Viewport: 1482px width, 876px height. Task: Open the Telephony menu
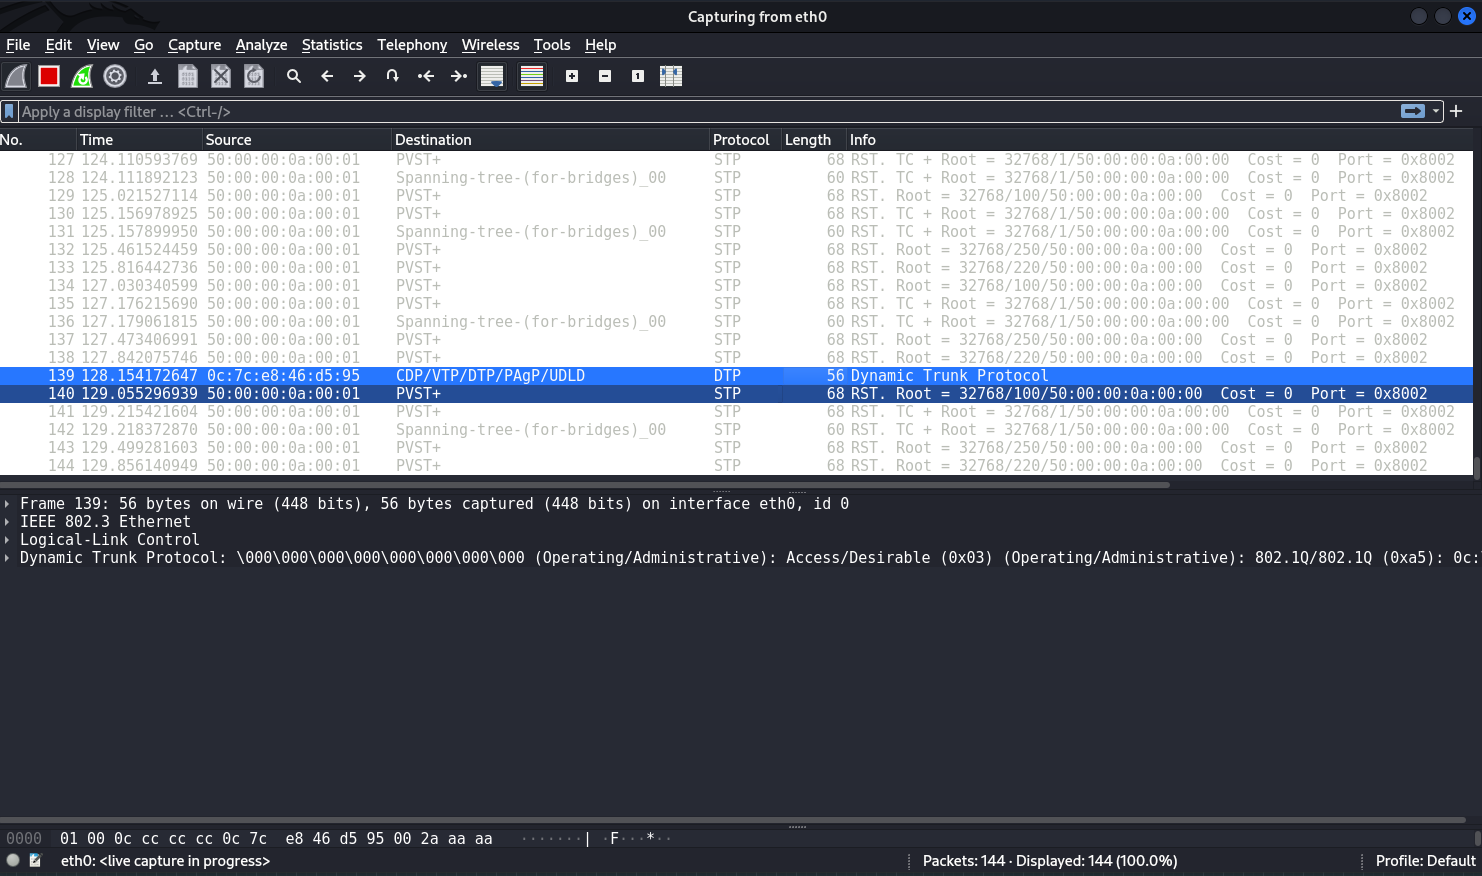[411, 45]
